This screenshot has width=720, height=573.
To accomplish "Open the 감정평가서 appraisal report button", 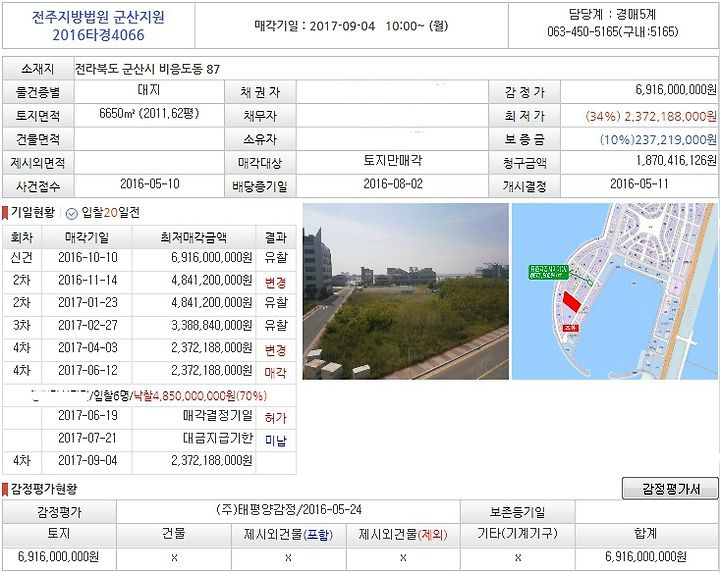I will (x=670, y=489).
